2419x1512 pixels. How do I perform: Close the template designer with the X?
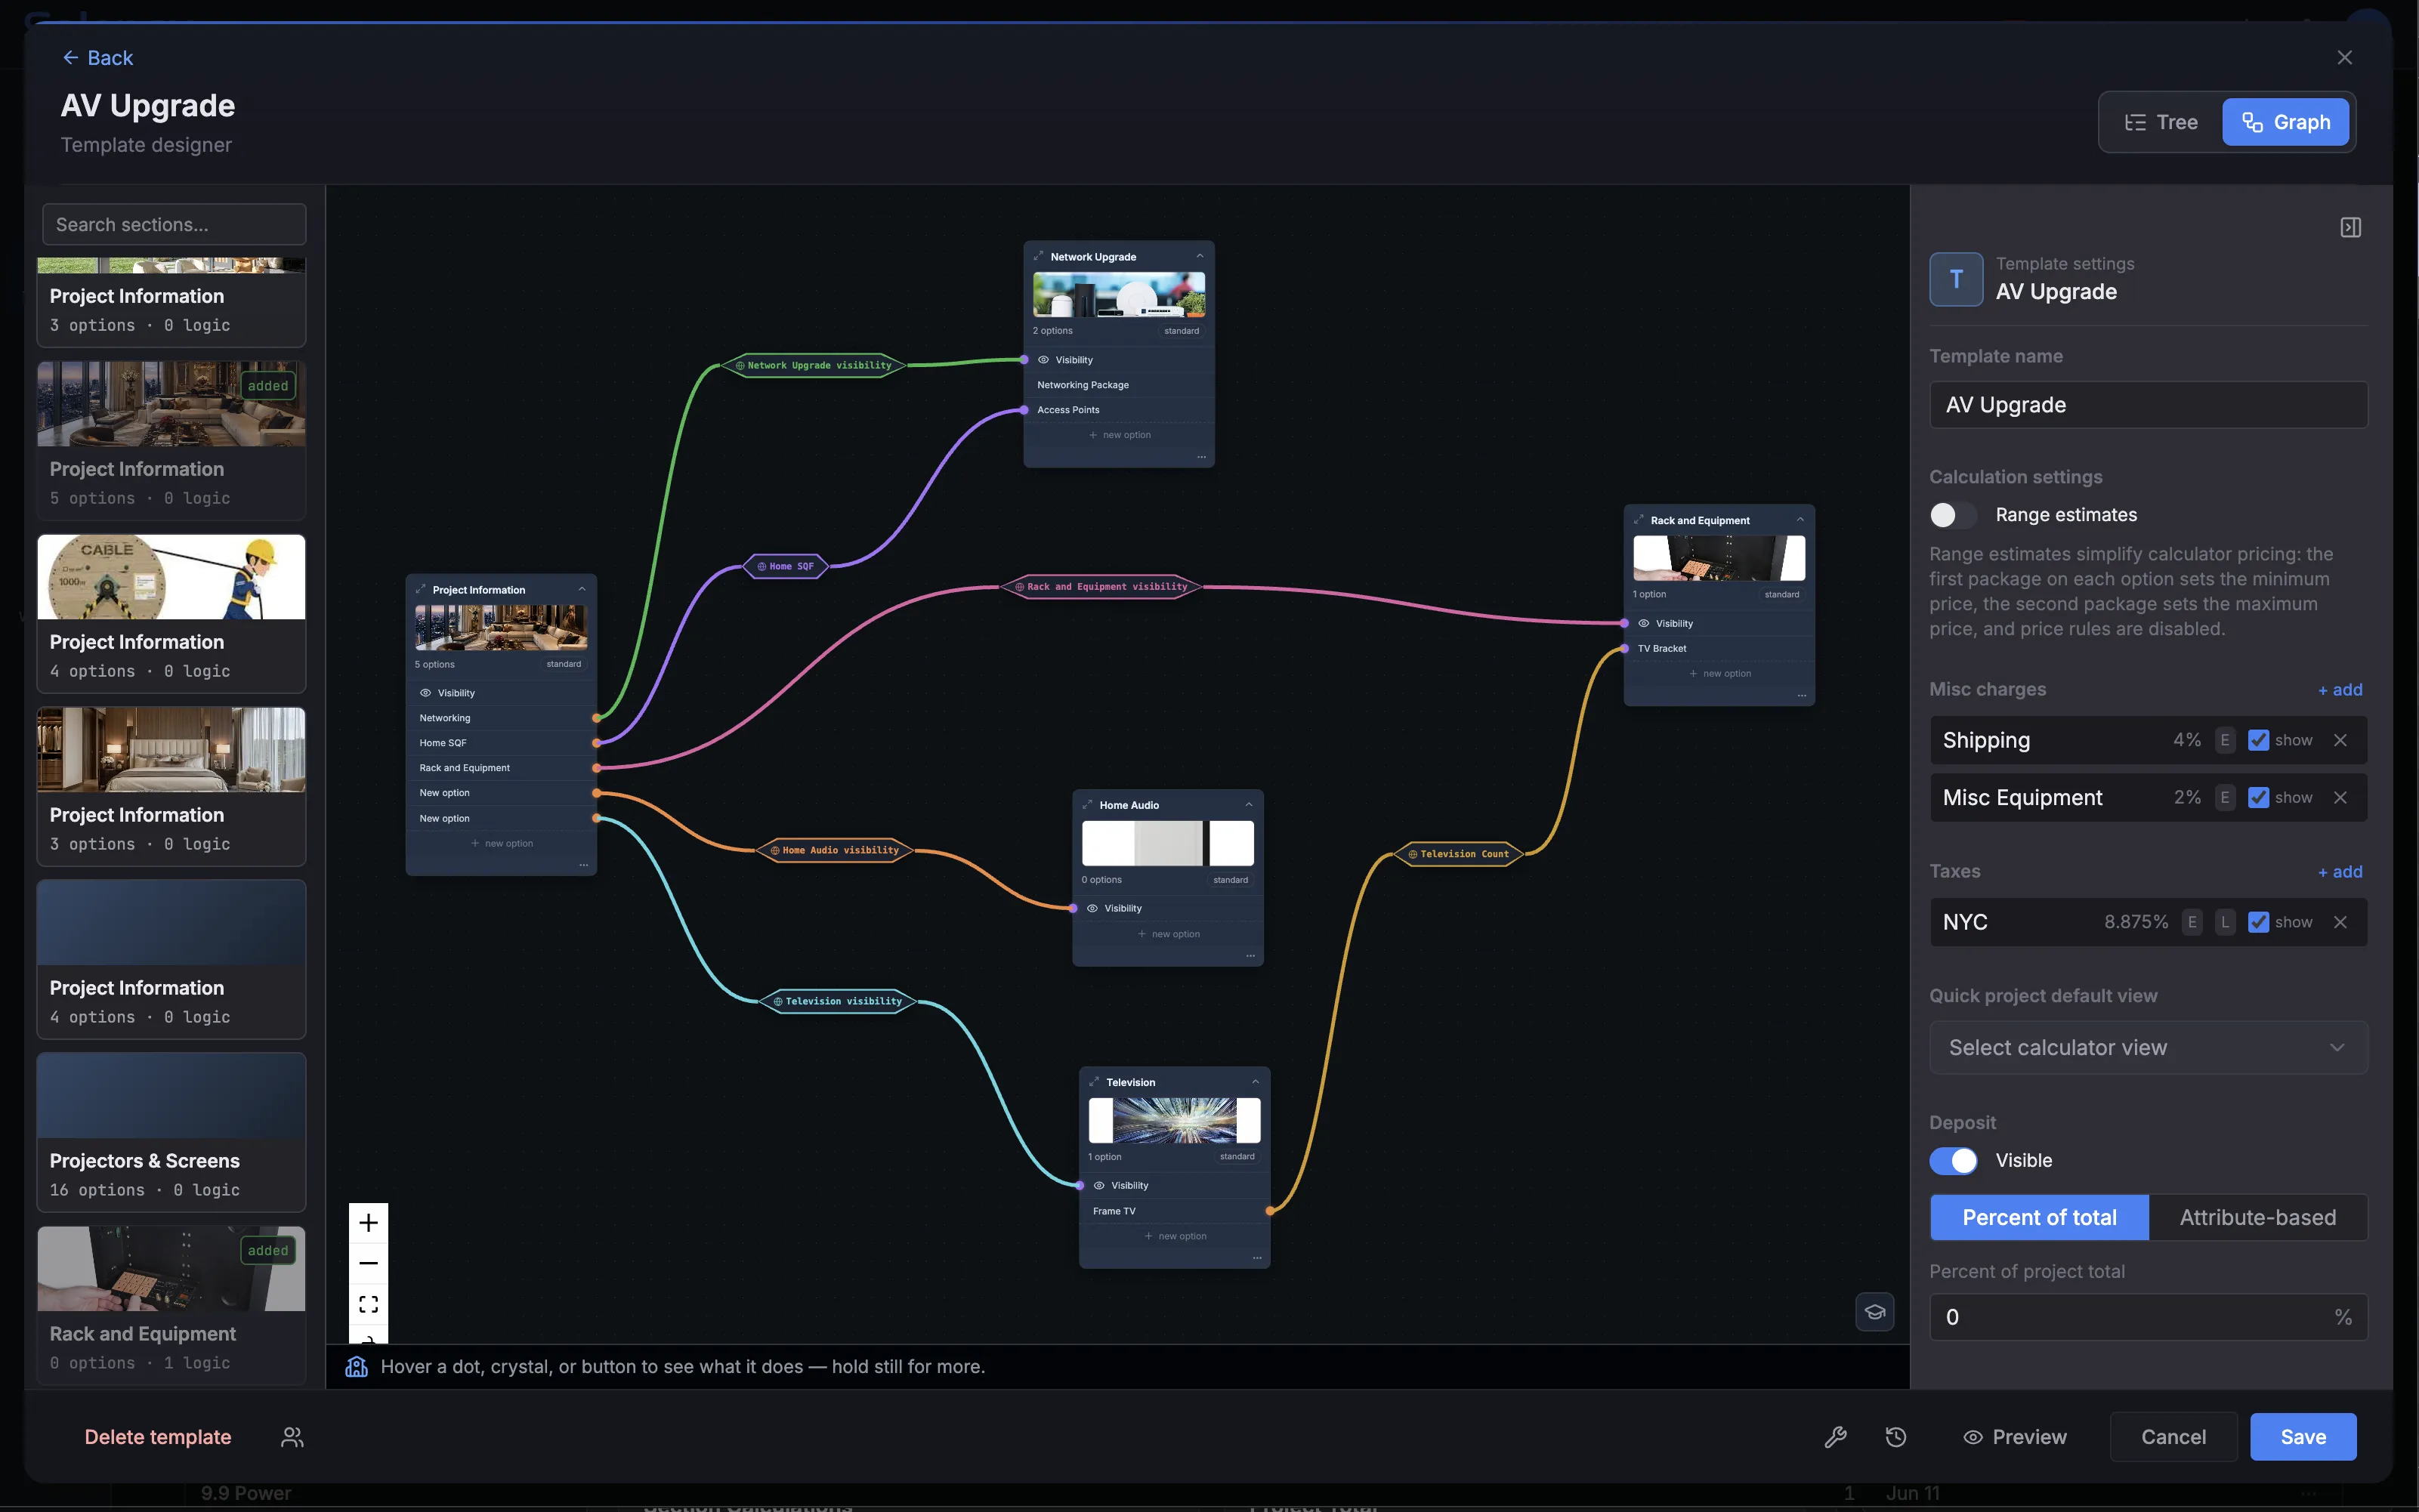[2345, 57]
